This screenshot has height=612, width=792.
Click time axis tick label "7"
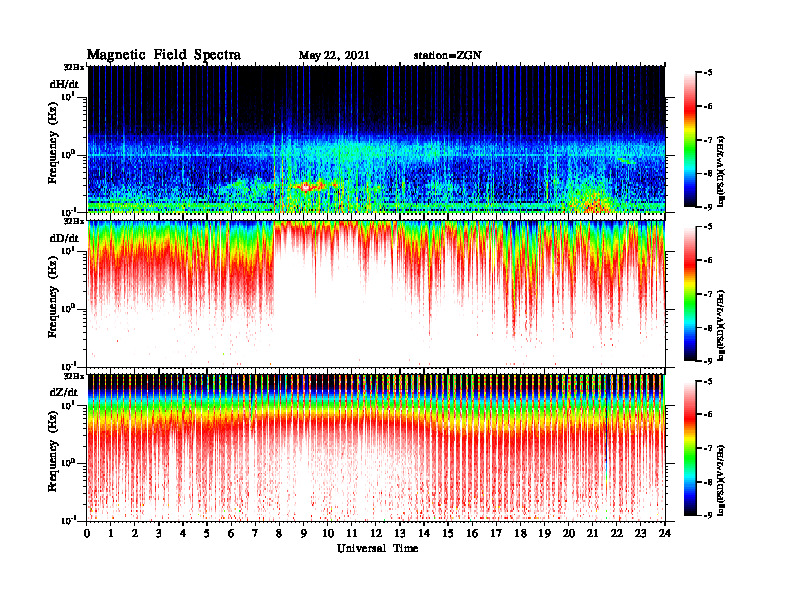coord(255,534)
